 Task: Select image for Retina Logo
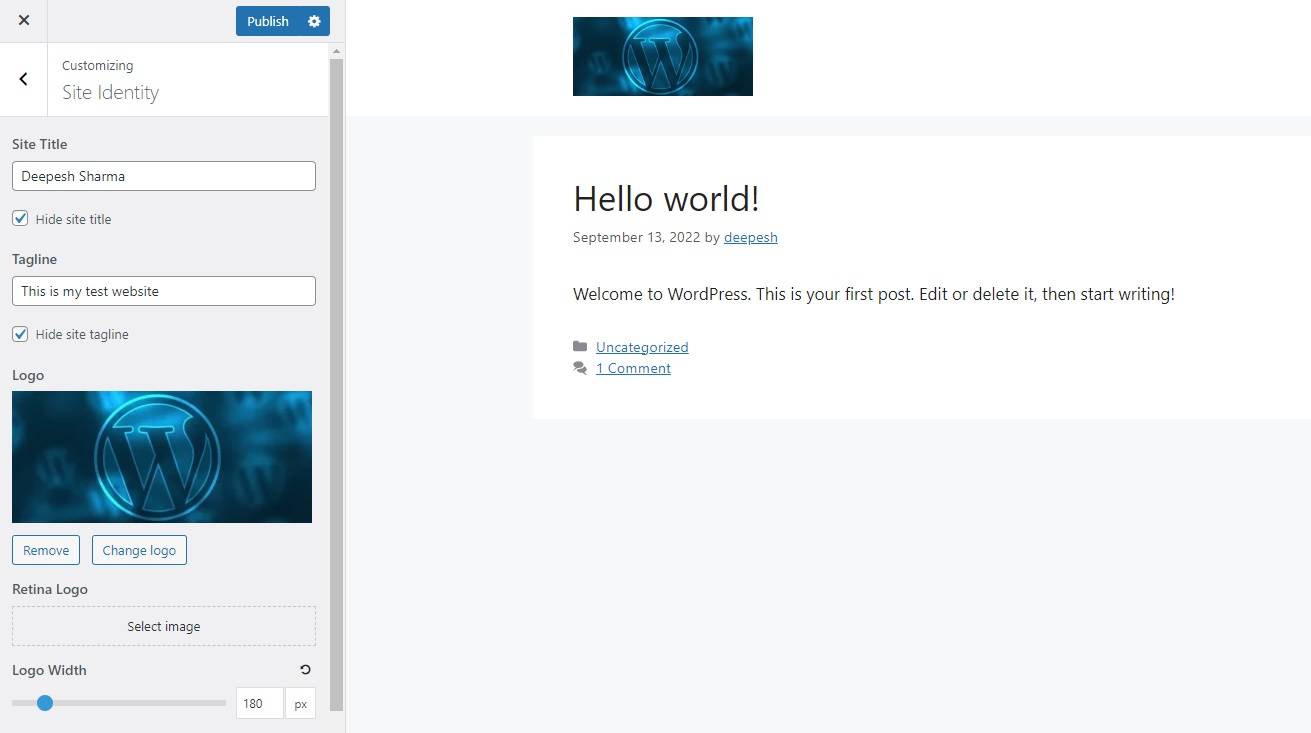point(164,626)
